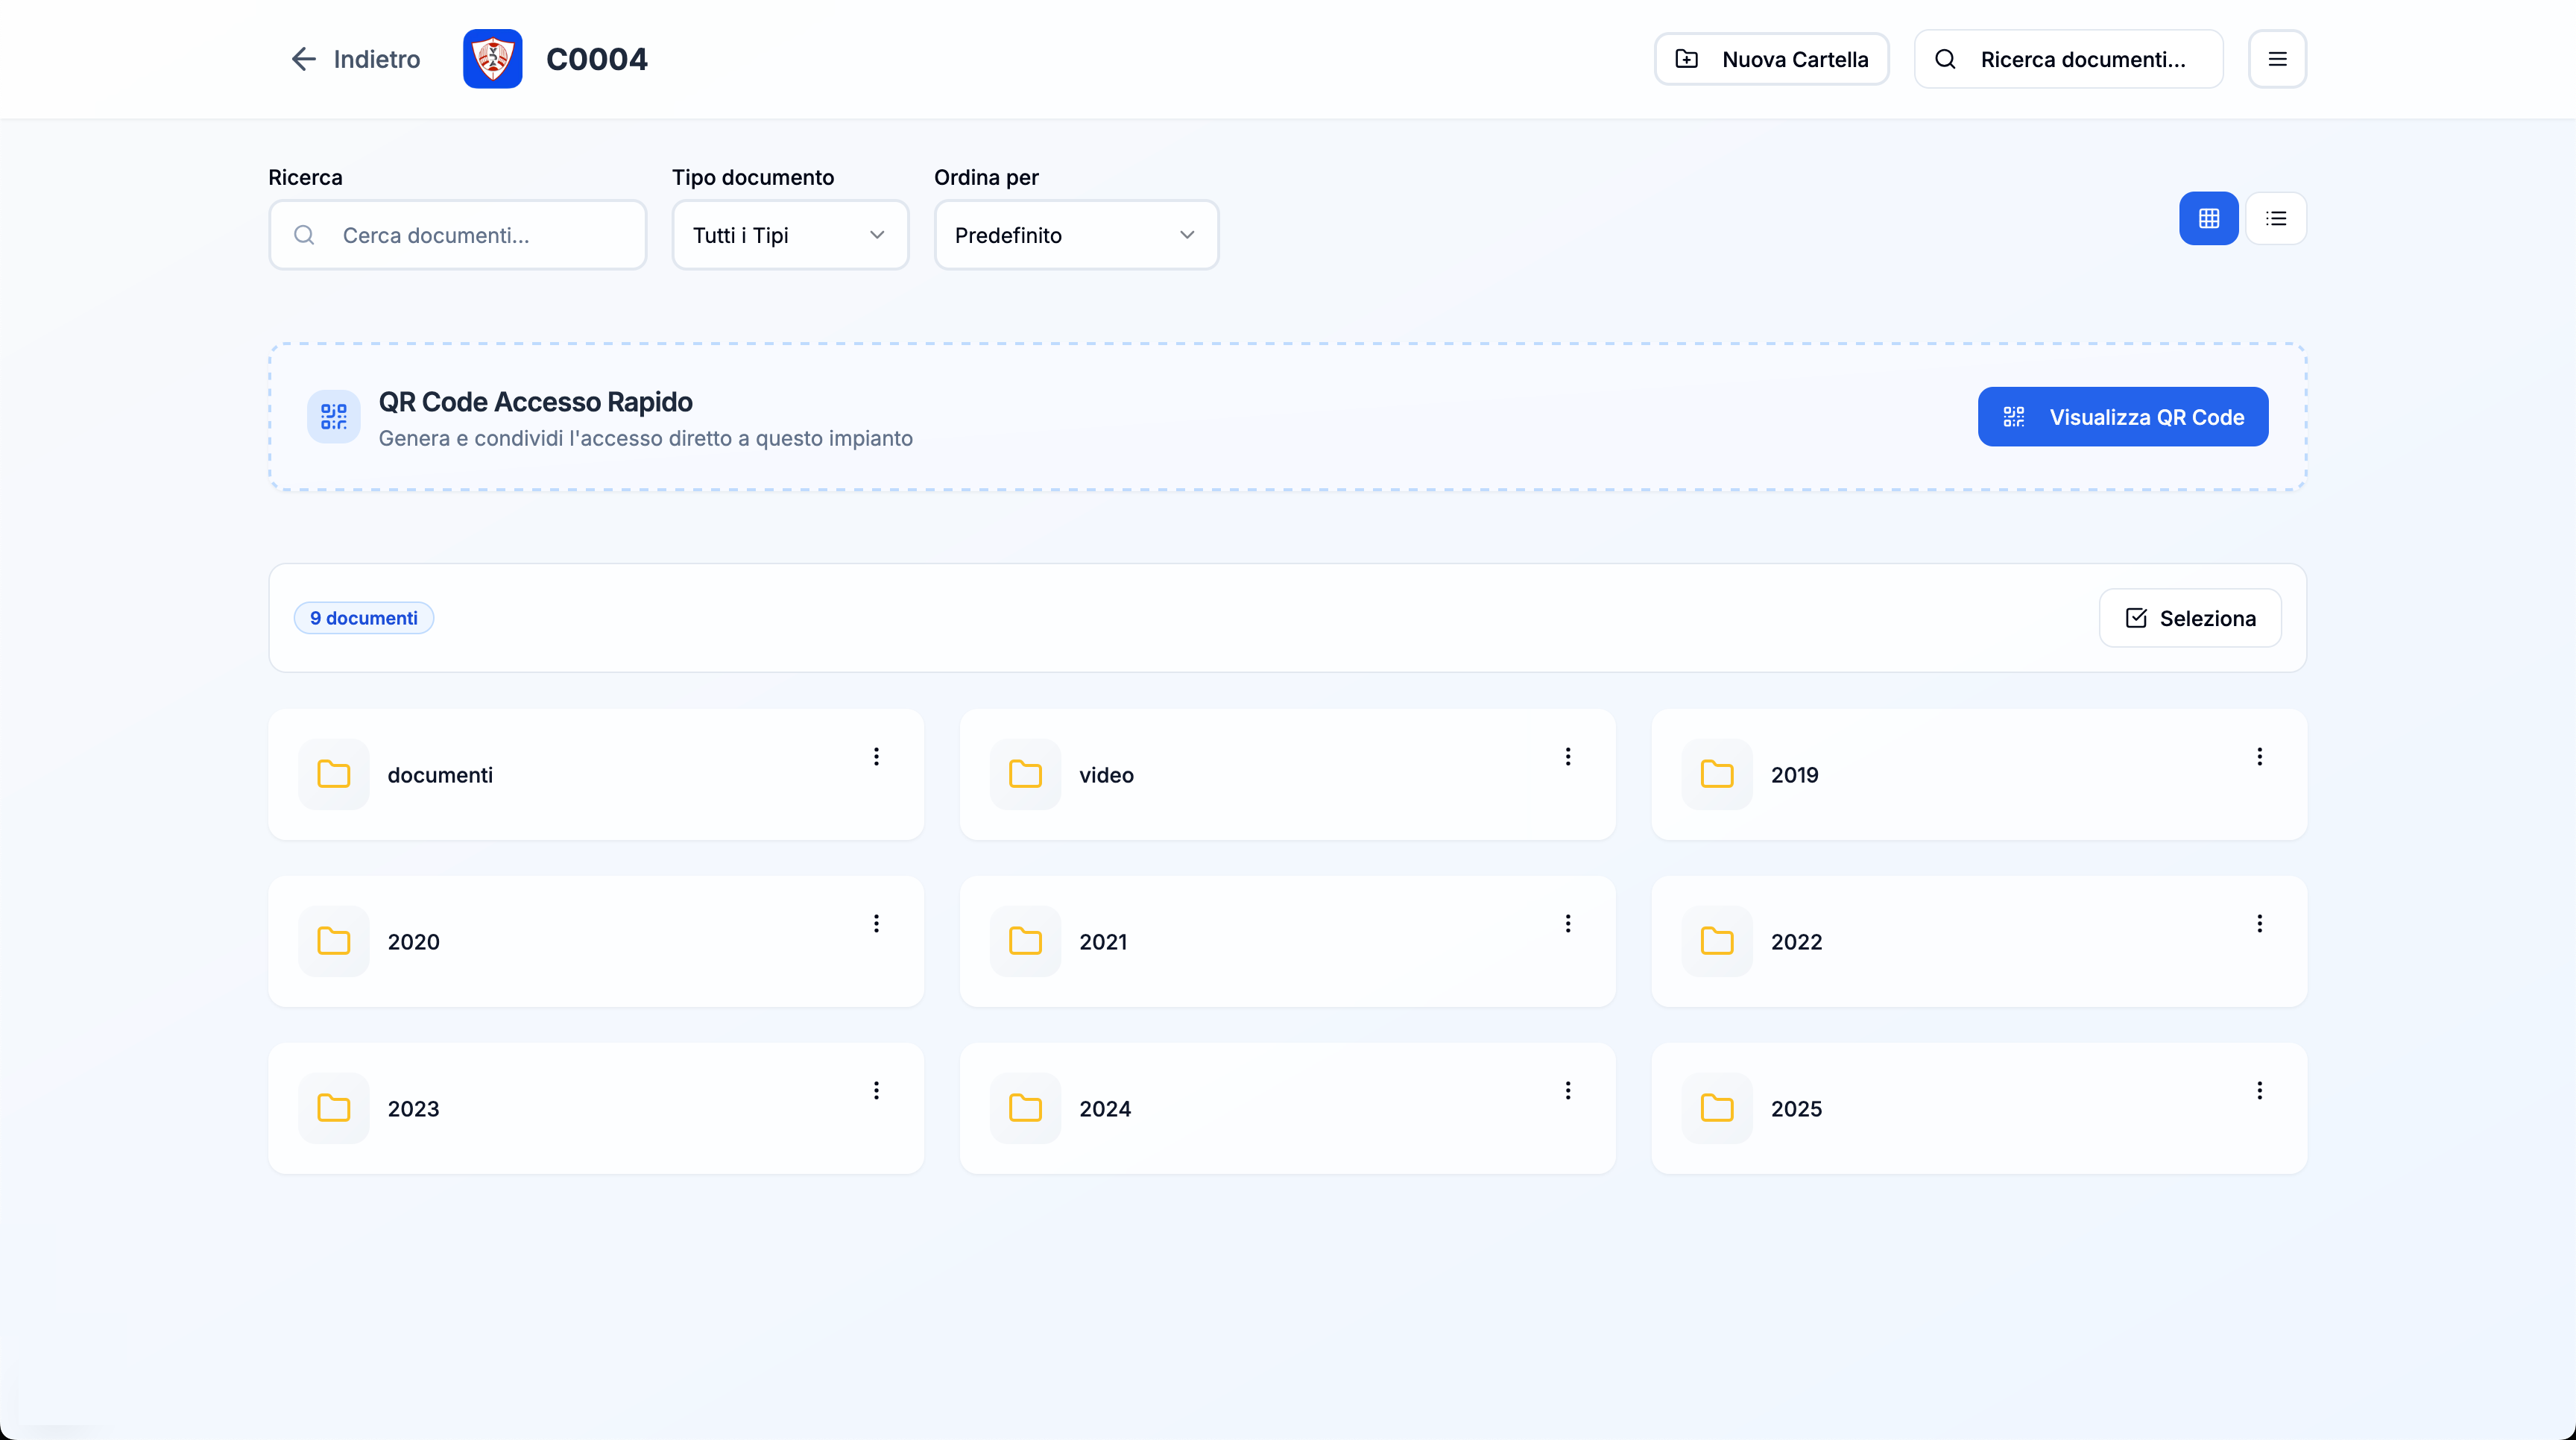This screenshot has height=1440, width=2576.
Task: Go back with Indietro
Action: tap(355, 59)
